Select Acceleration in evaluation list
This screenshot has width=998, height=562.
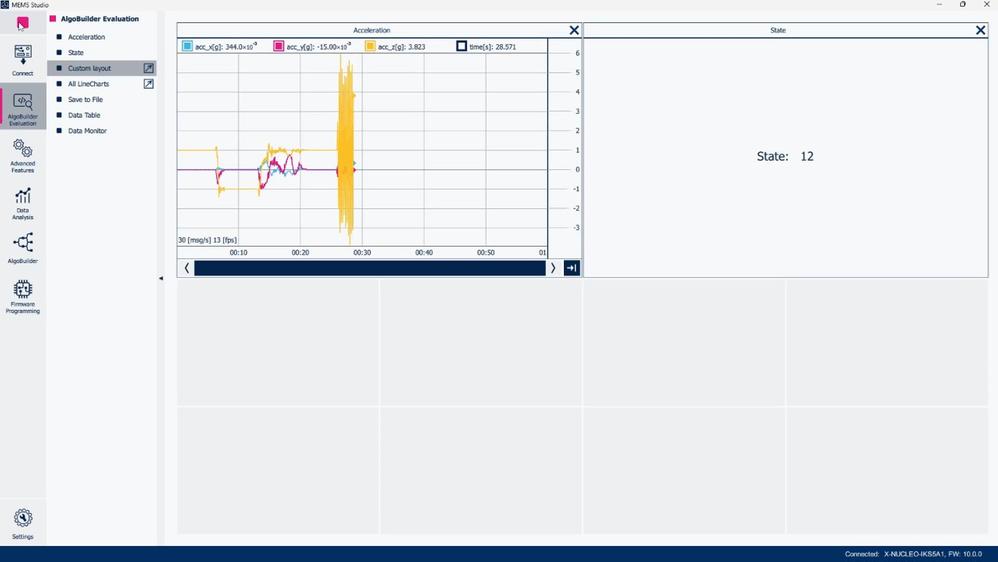[87, 37]
